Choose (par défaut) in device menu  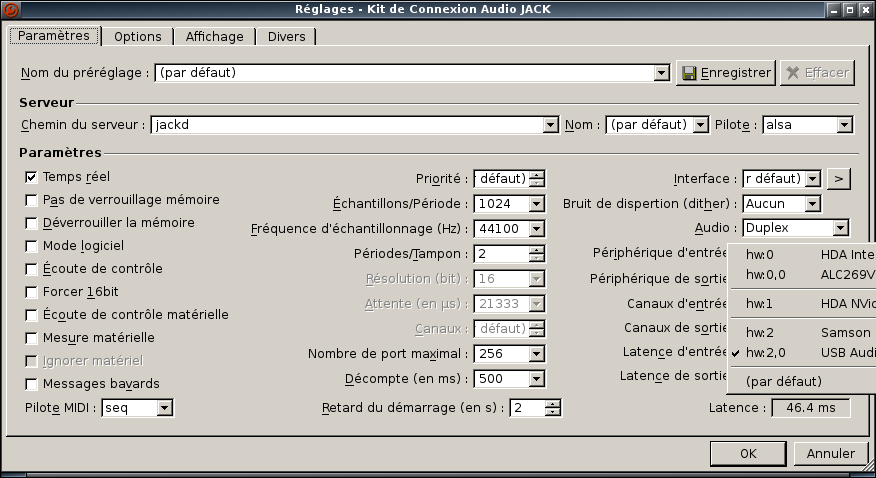(803, 382)
